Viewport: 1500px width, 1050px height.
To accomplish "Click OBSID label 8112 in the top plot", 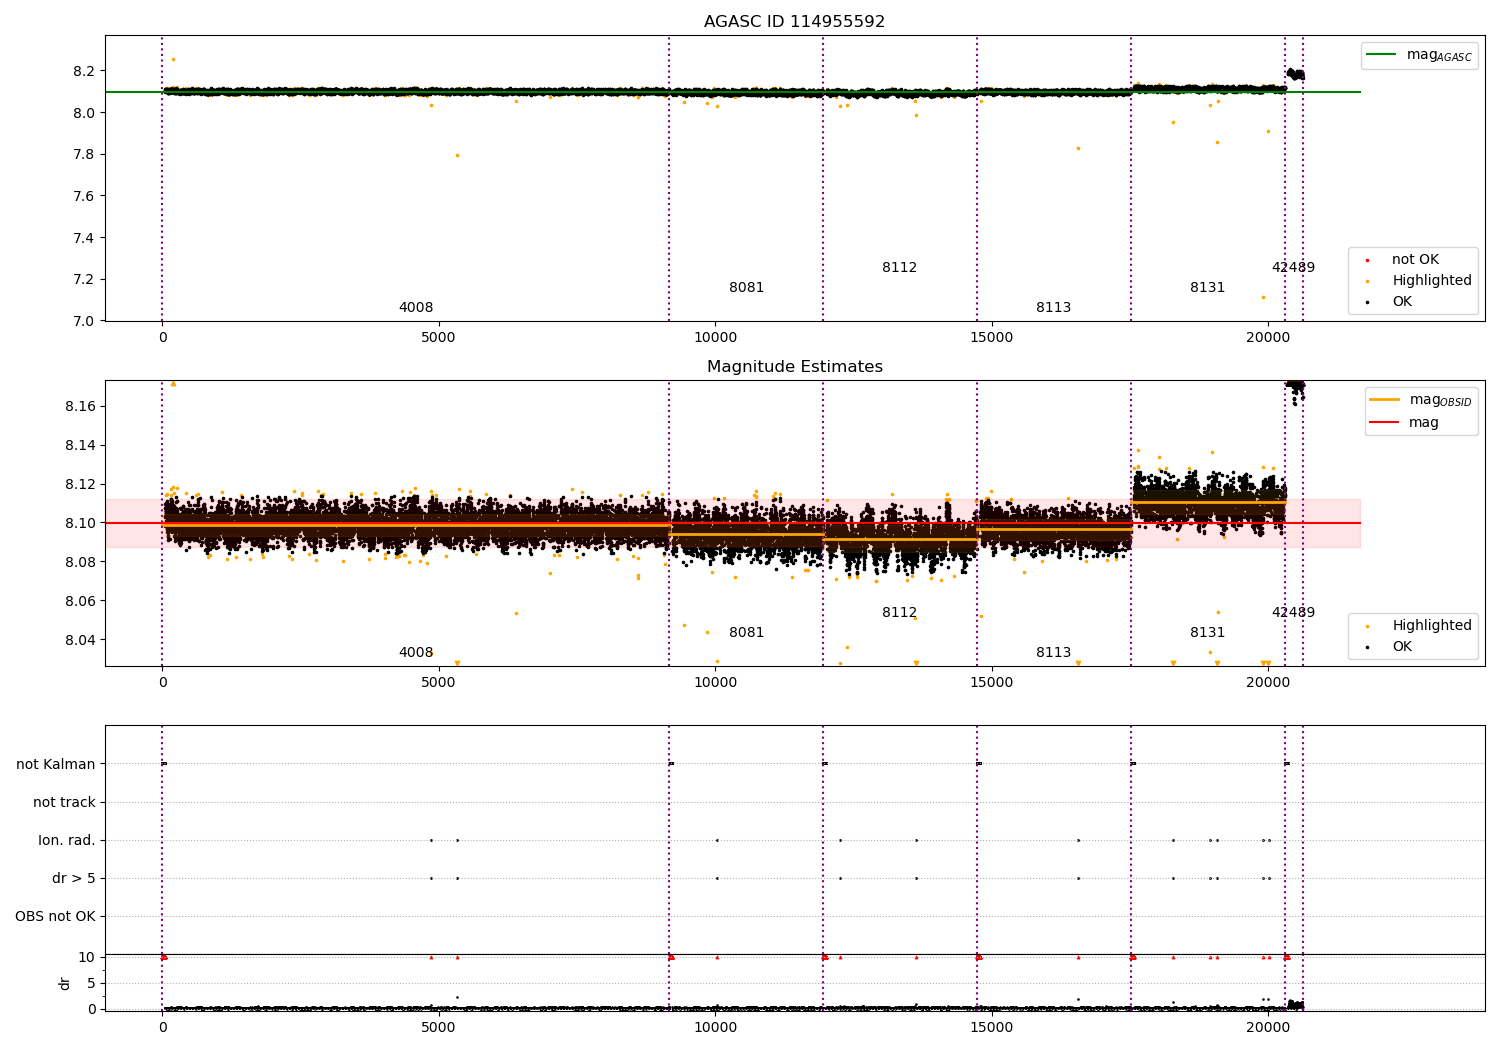I will (899, 268).
